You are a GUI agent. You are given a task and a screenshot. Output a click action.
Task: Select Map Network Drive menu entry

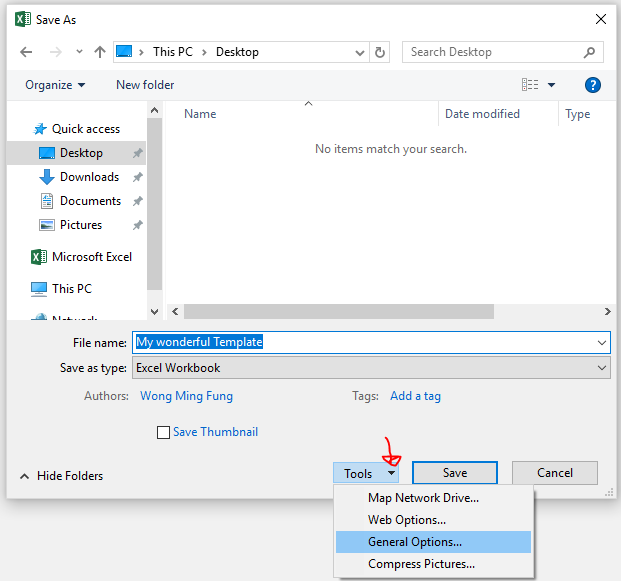(423, 498)
